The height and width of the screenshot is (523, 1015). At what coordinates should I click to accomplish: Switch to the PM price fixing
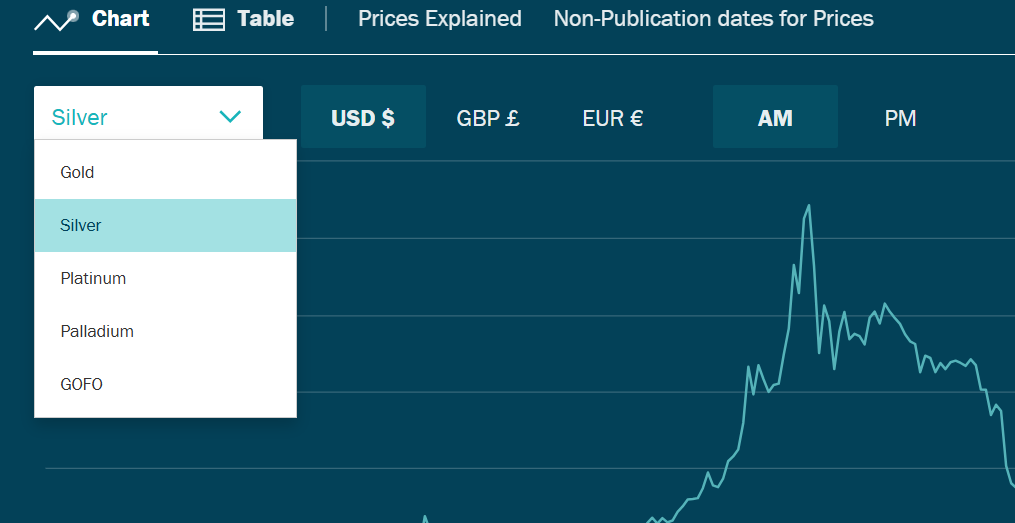(900, 118)
